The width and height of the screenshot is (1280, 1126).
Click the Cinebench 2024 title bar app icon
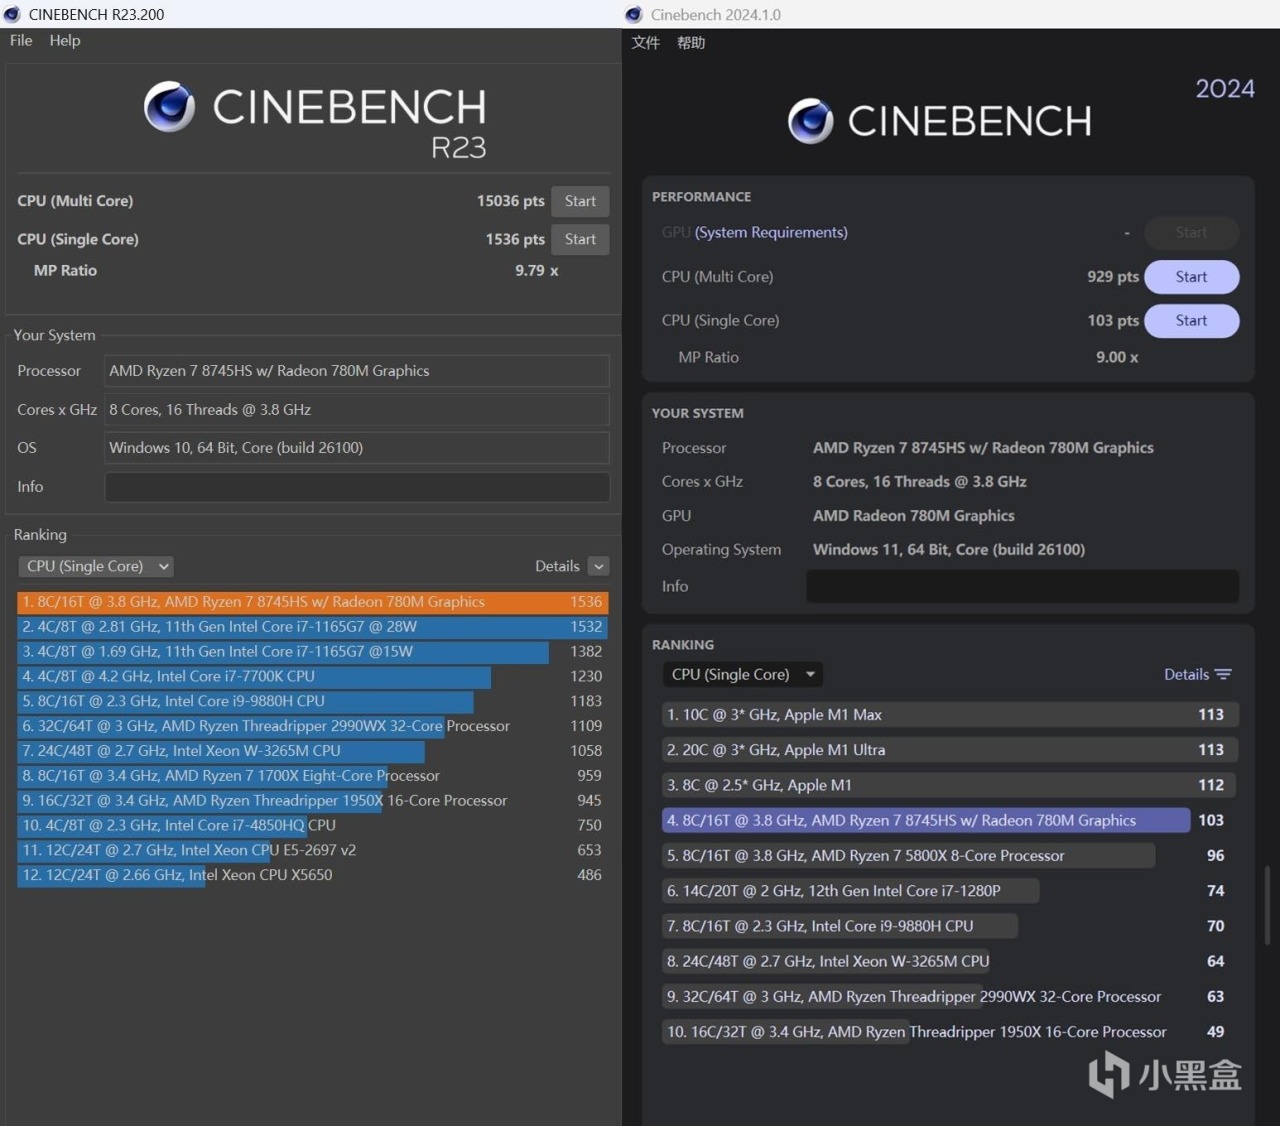tap(633, 14)
